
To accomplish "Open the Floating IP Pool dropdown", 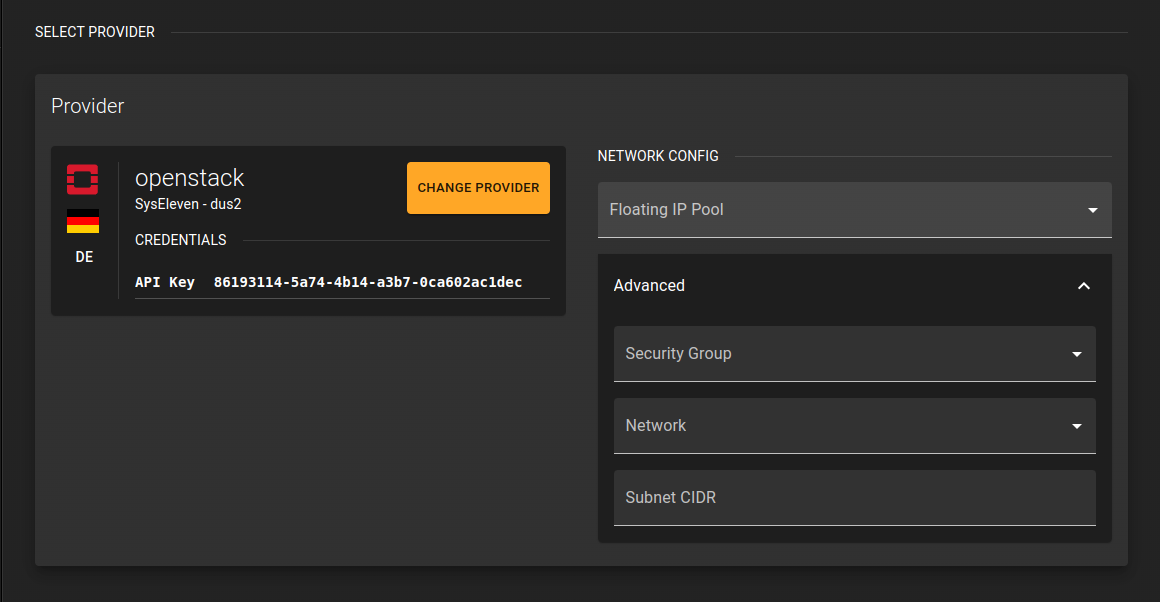I will (x=854, y=210).
